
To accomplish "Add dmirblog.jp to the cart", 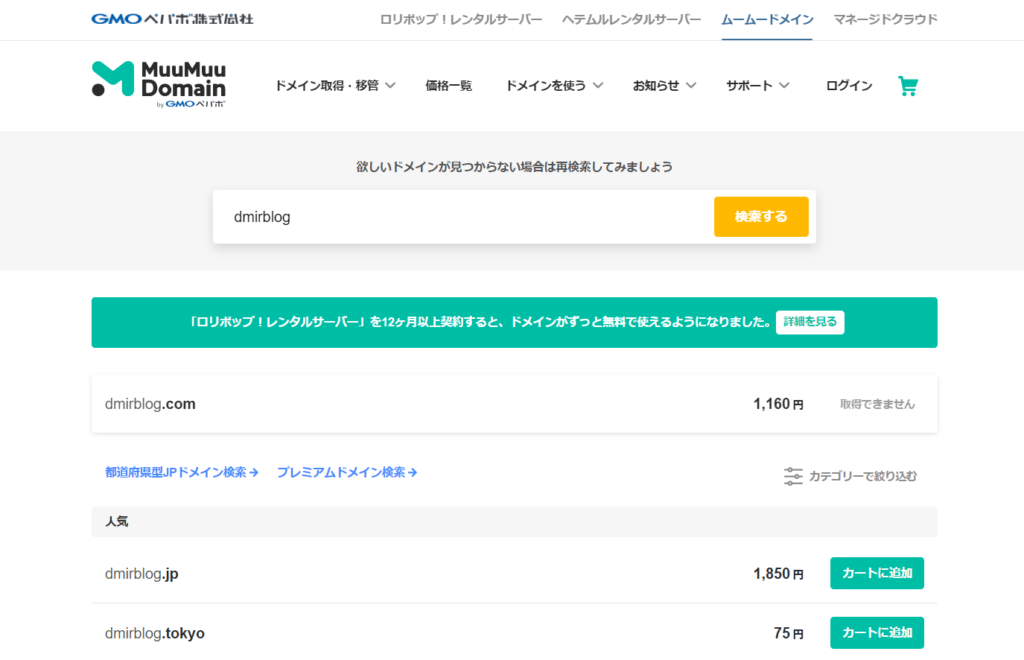I will (x=876, y=573).
